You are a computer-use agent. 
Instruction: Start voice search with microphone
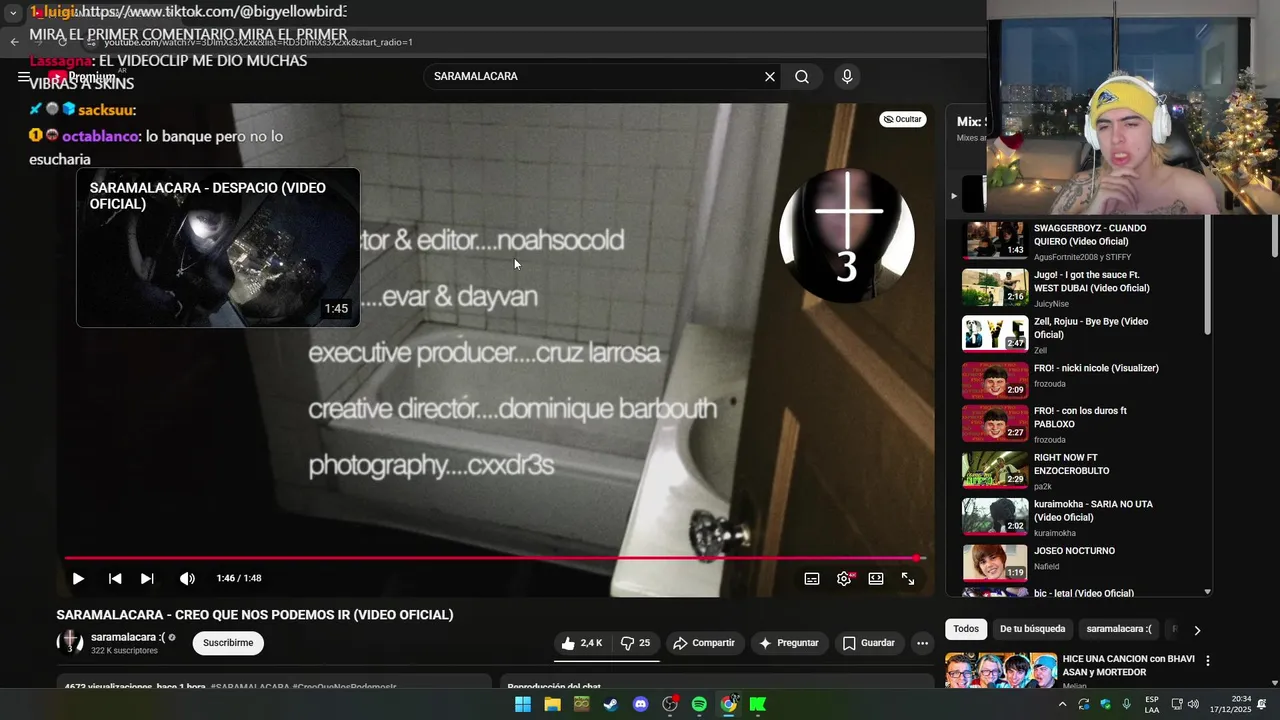point(847,76)
